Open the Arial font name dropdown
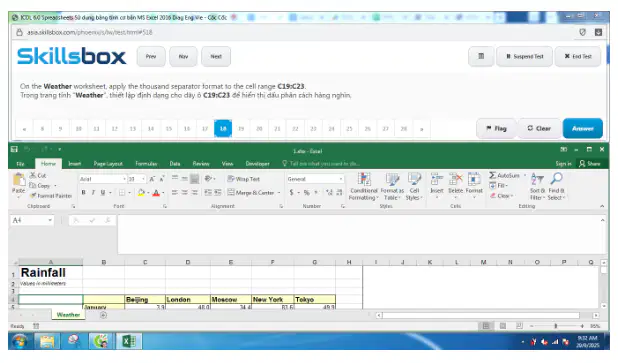The width and height of the screenshot is (618, 363). pos(124,179)
